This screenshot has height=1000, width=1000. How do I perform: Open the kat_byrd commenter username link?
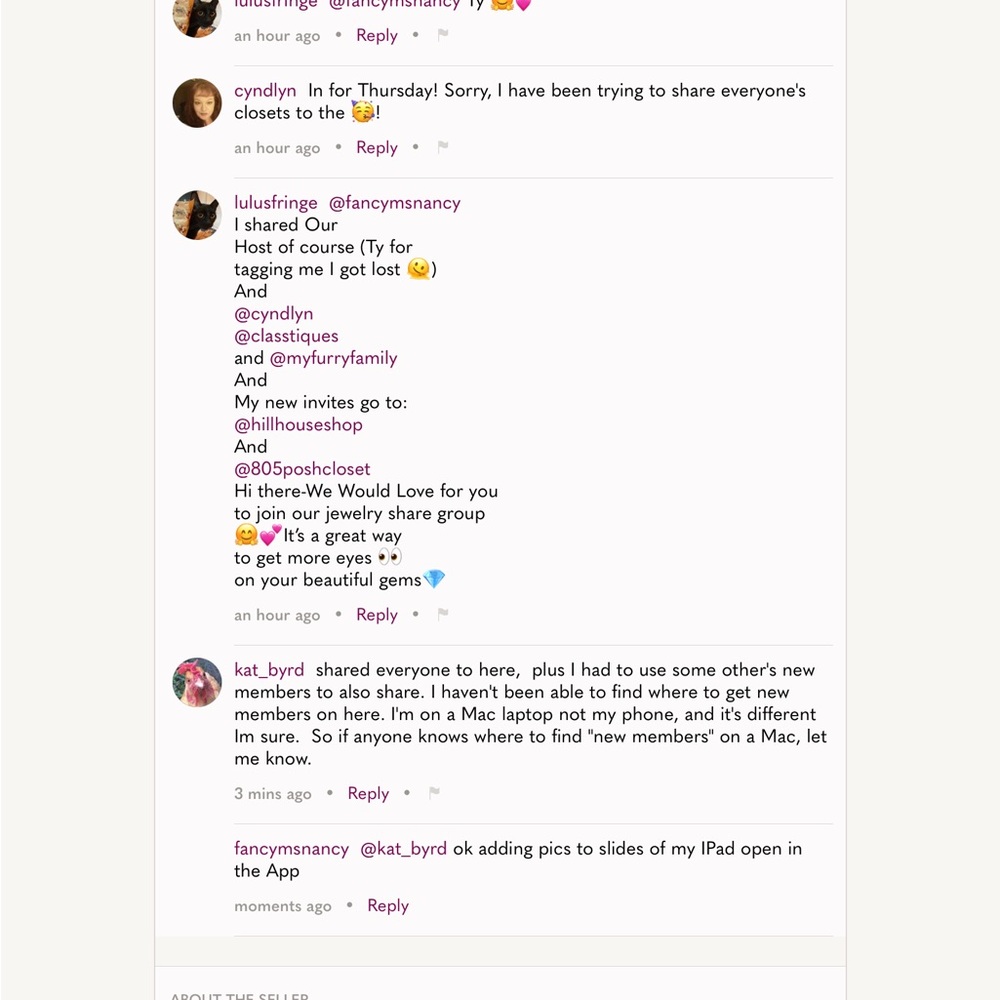(x=269, y=670)
